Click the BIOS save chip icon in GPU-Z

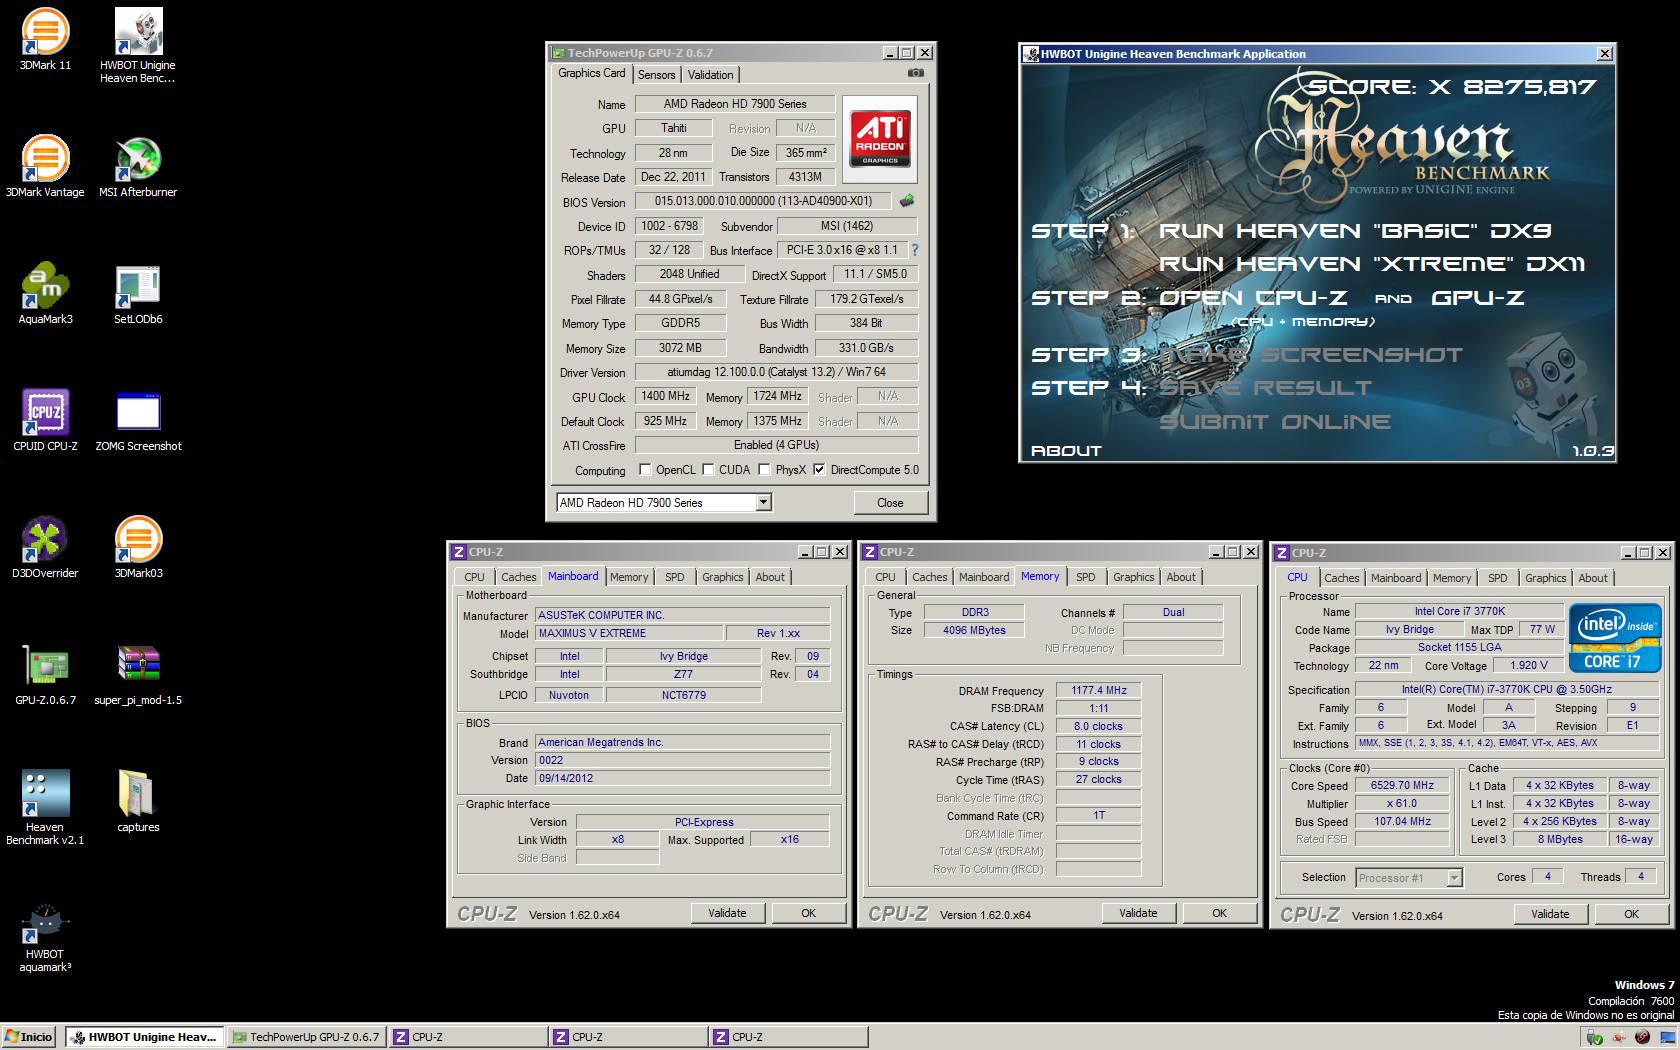coord(906,201)
